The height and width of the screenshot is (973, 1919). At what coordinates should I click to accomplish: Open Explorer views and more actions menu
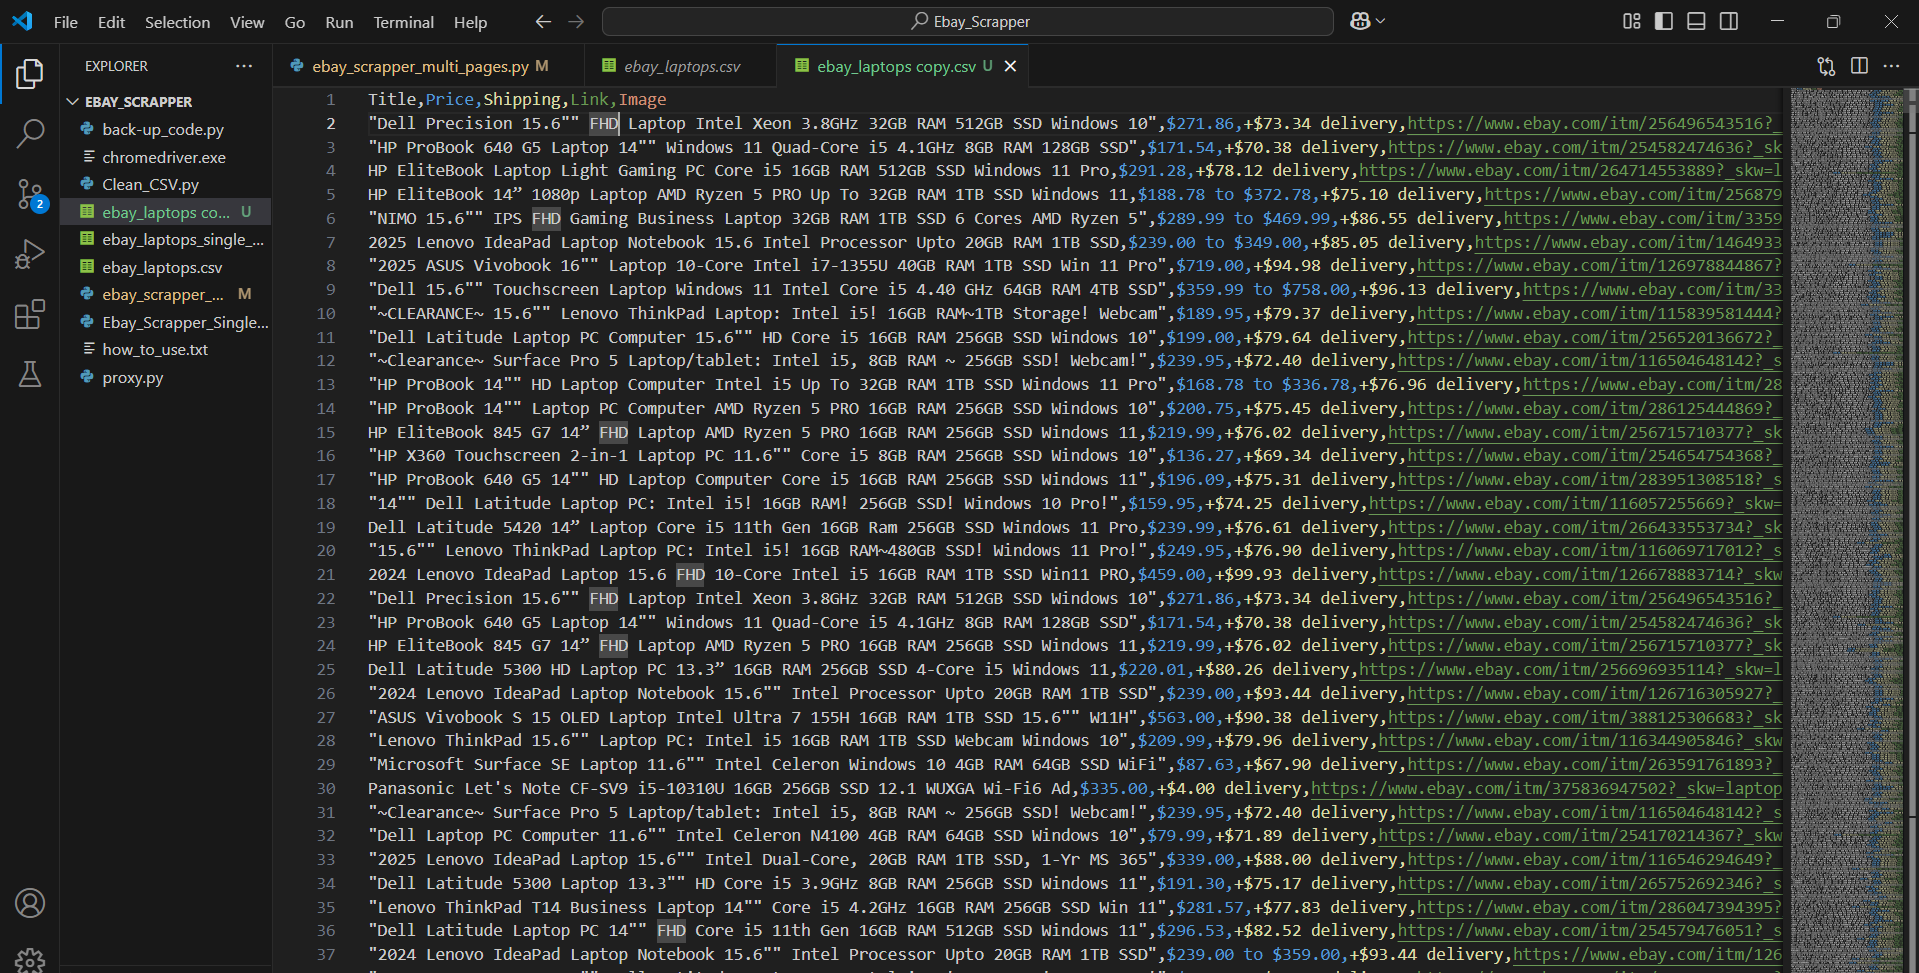(x=244, y=66)
